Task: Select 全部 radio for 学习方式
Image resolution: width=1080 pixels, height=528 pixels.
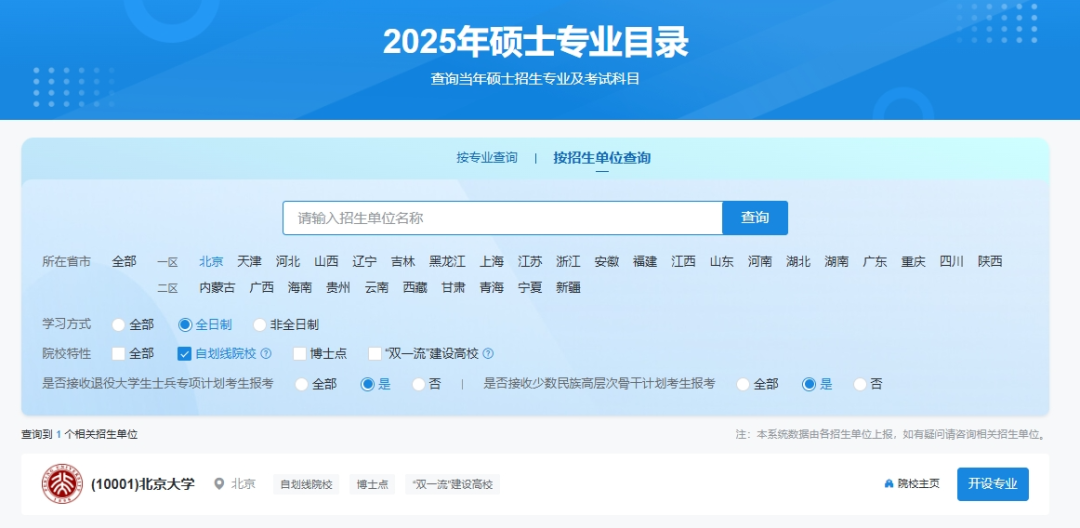Action: pyautogui.click(x=119, y=325)
